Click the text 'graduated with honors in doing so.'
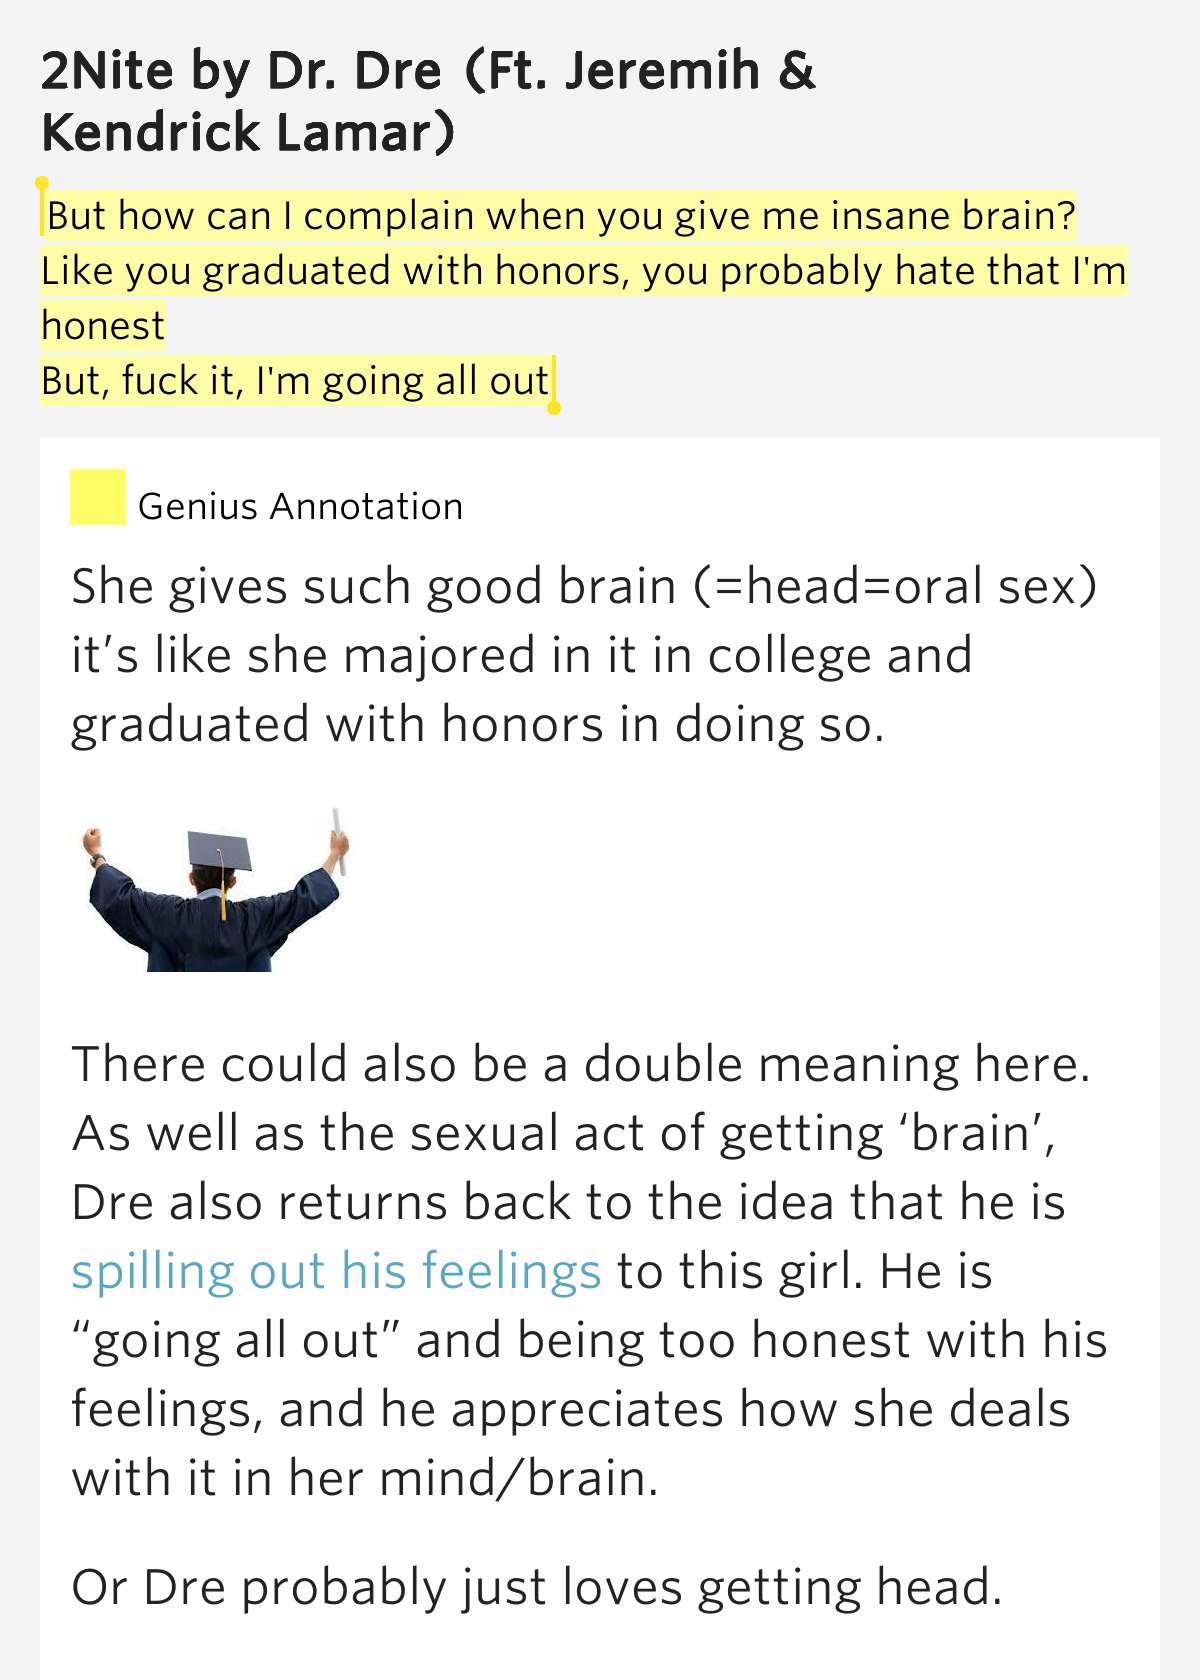 coord(478,724)
